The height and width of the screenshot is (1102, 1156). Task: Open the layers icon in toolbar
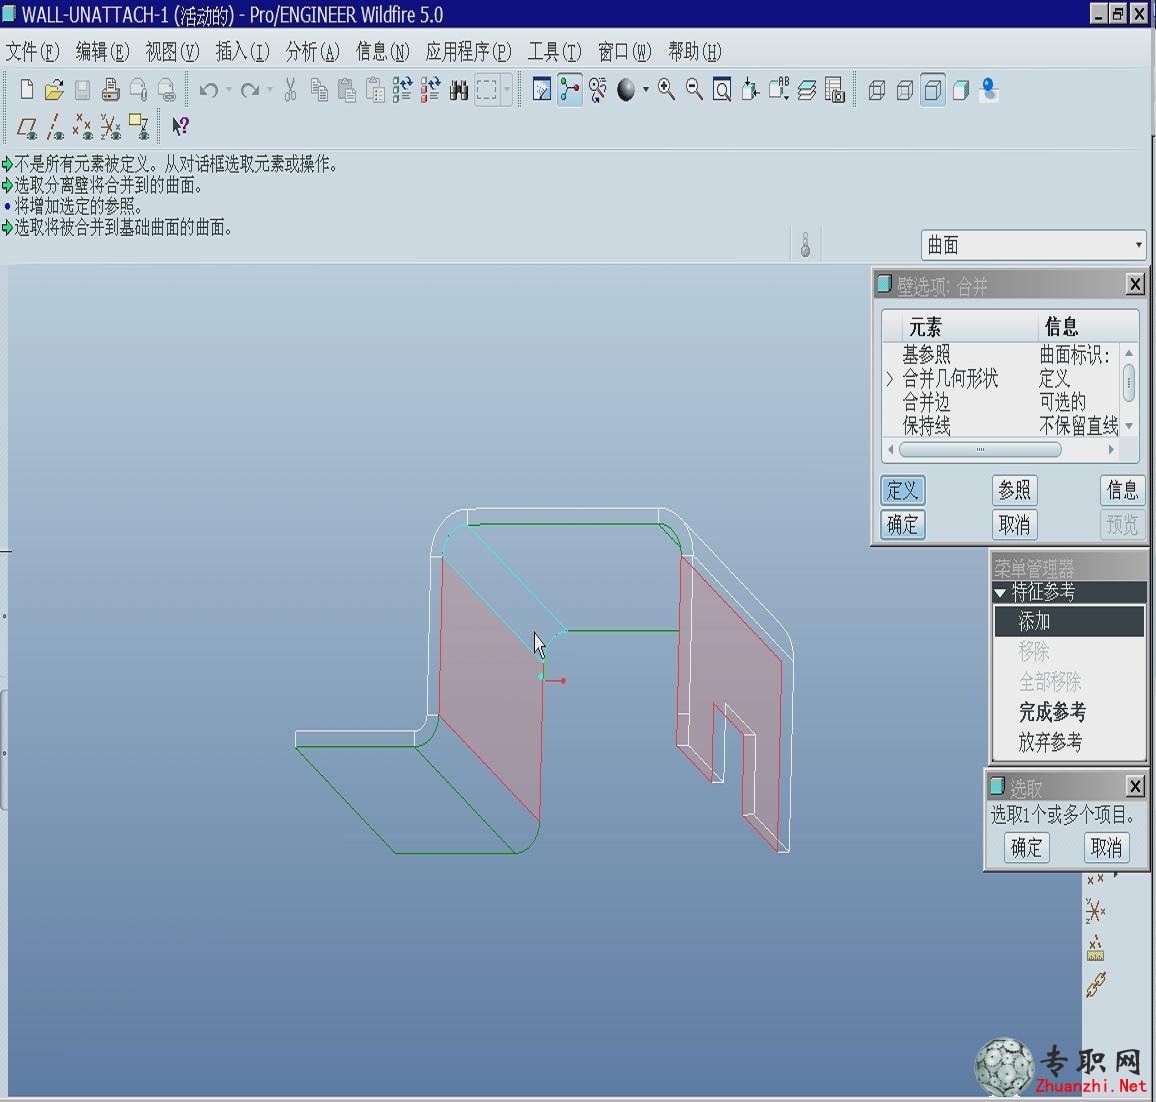coord(807,90)
